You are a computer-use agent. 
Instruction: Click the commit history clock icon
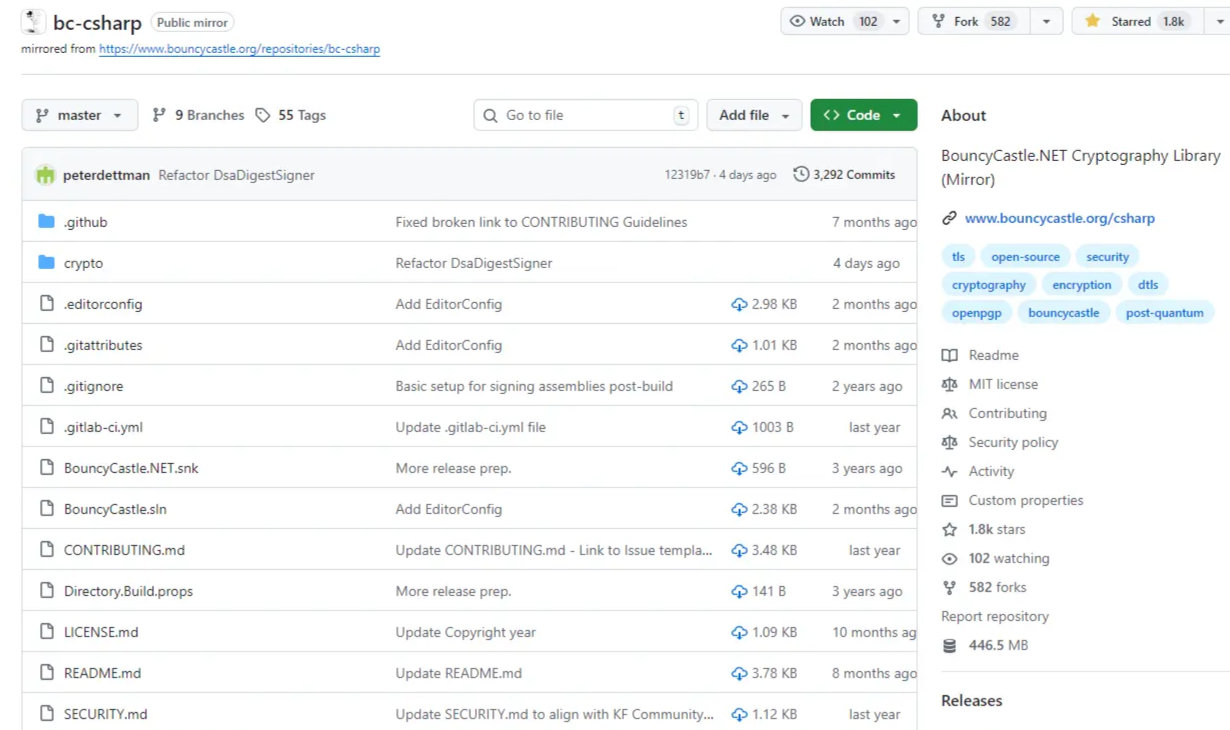[x=801, y=175]
